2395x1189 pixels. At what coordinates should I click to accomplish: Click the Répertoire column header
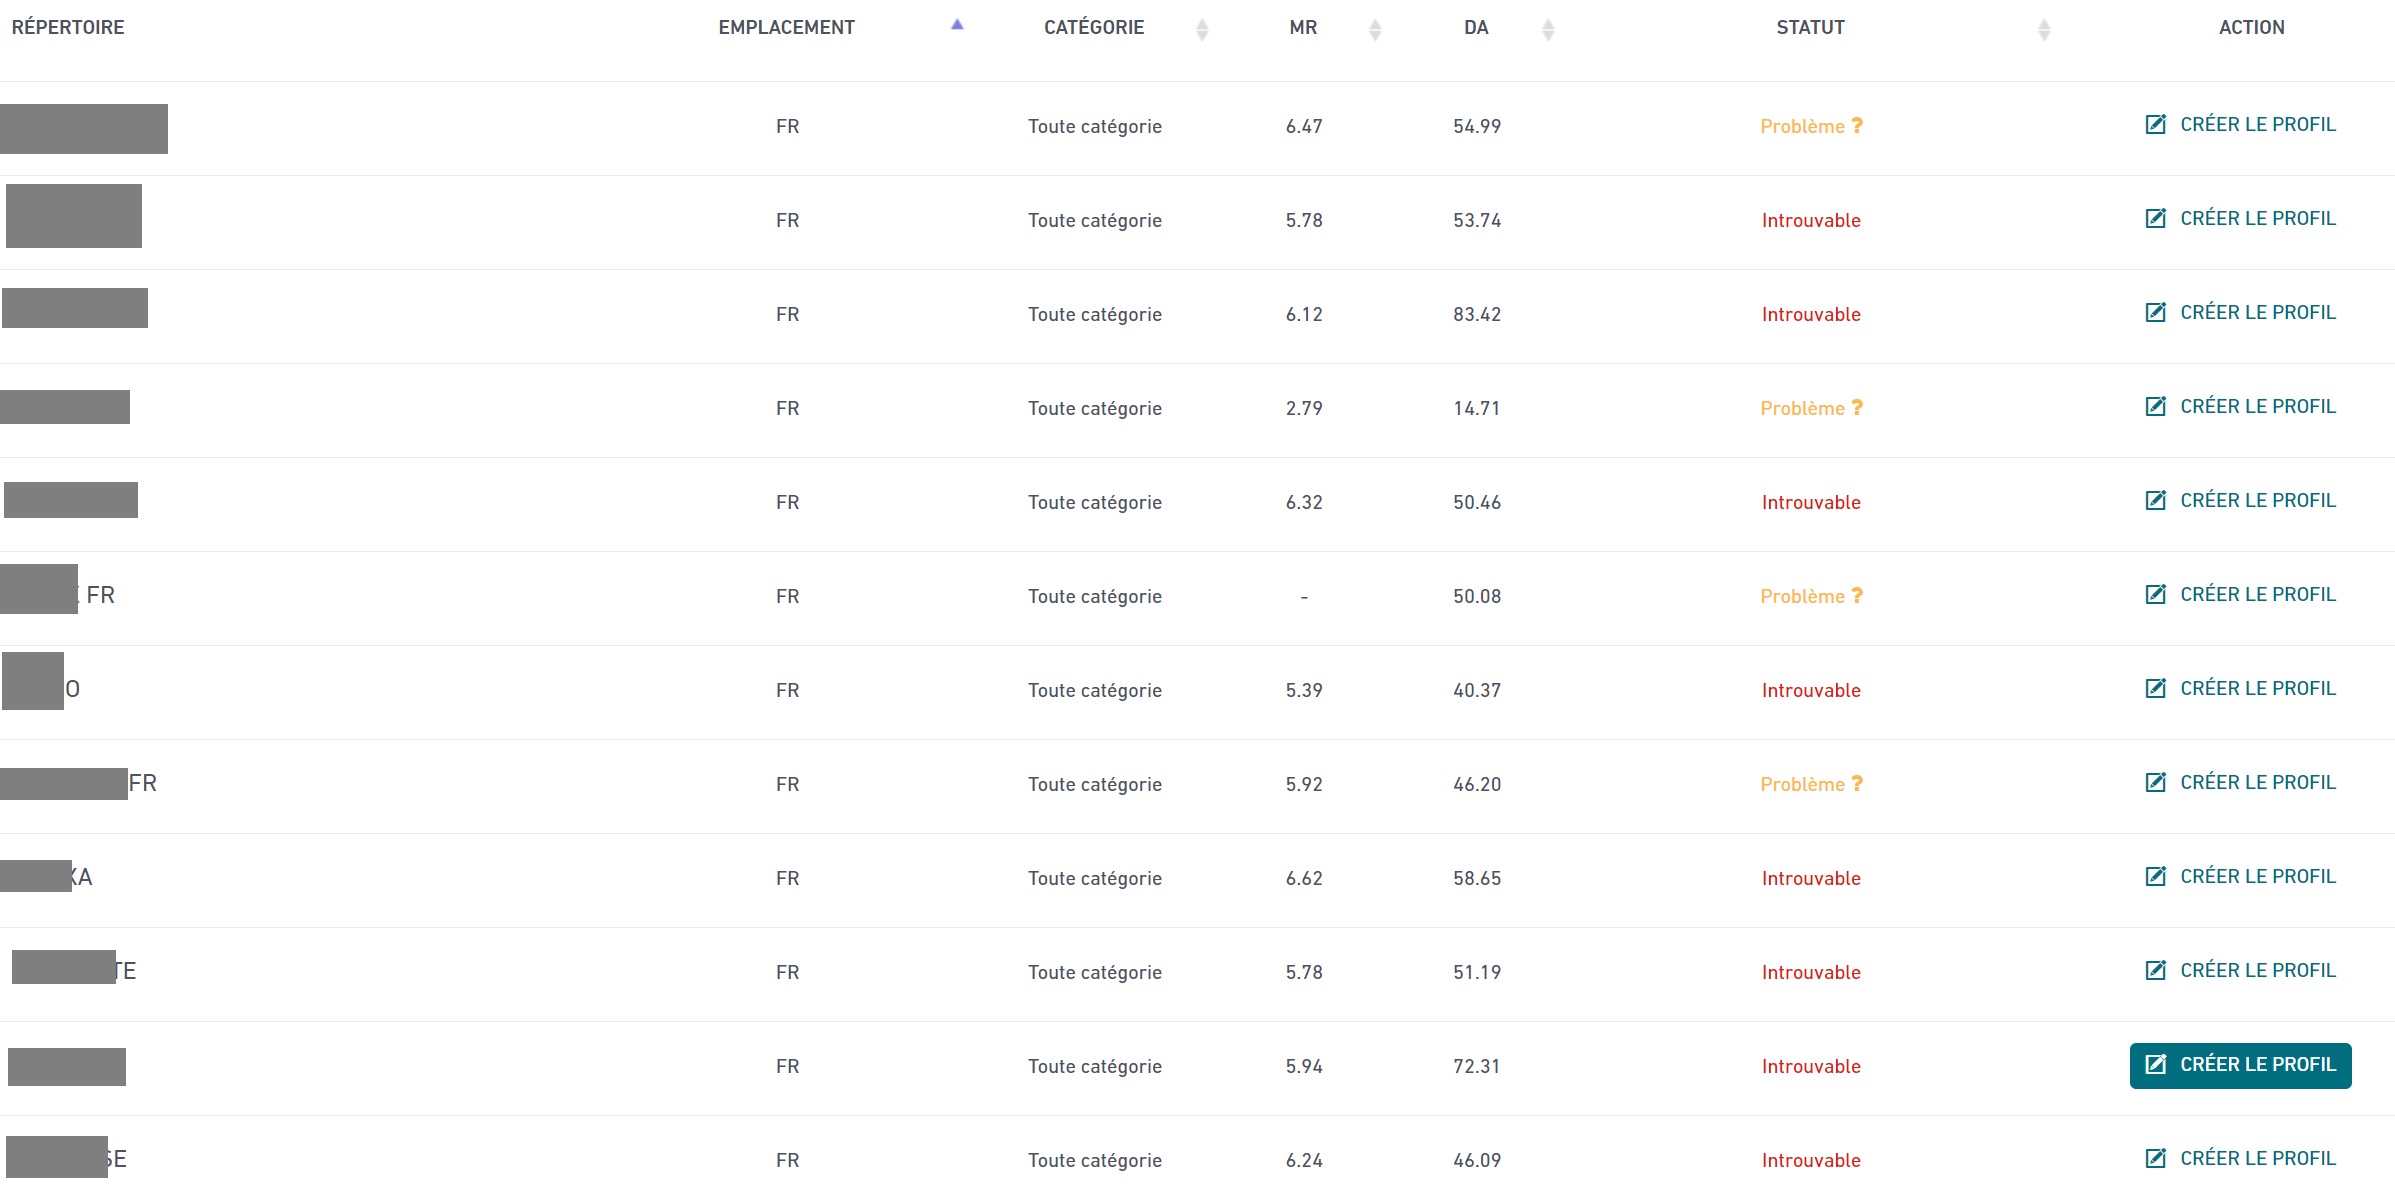(68, 28)
